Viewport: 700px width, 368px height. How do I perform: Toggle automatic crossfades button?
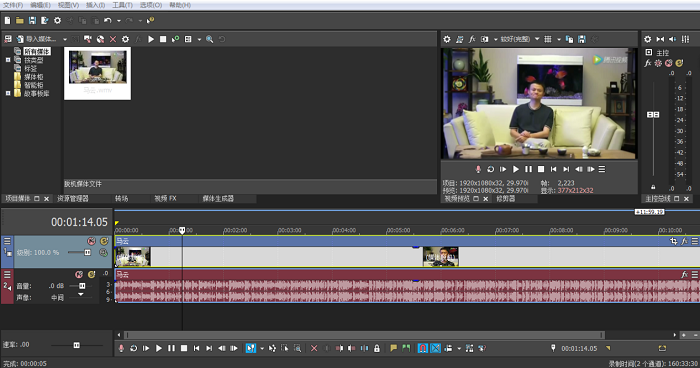(x=435, y=348)
